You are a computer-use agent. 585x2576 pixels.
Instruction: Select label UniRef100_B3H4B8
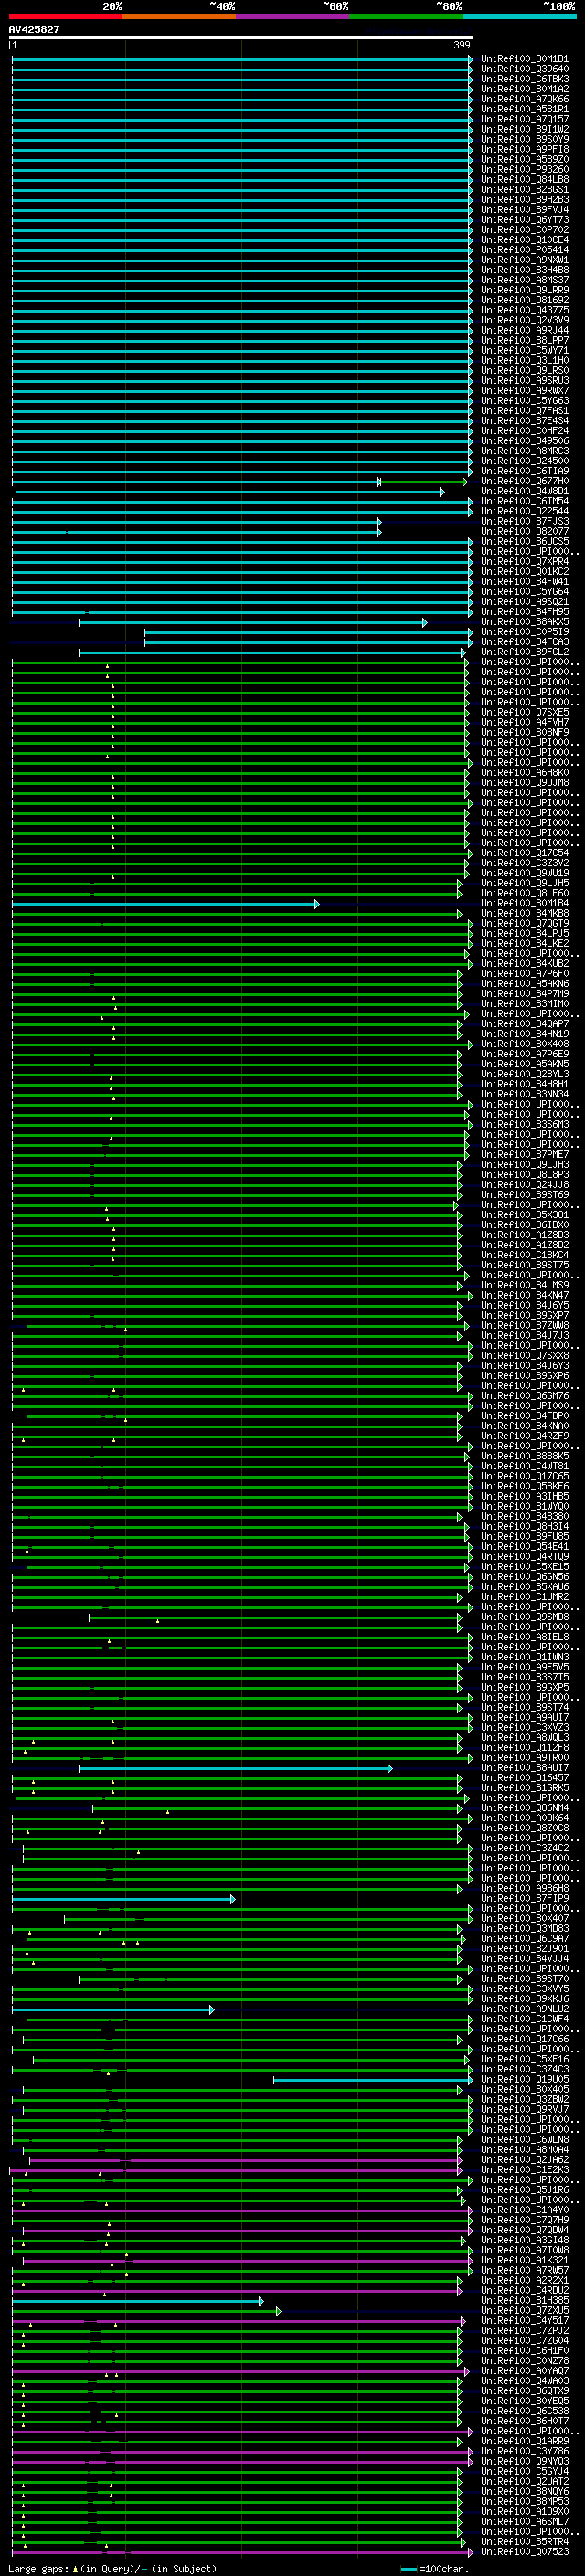525,270
